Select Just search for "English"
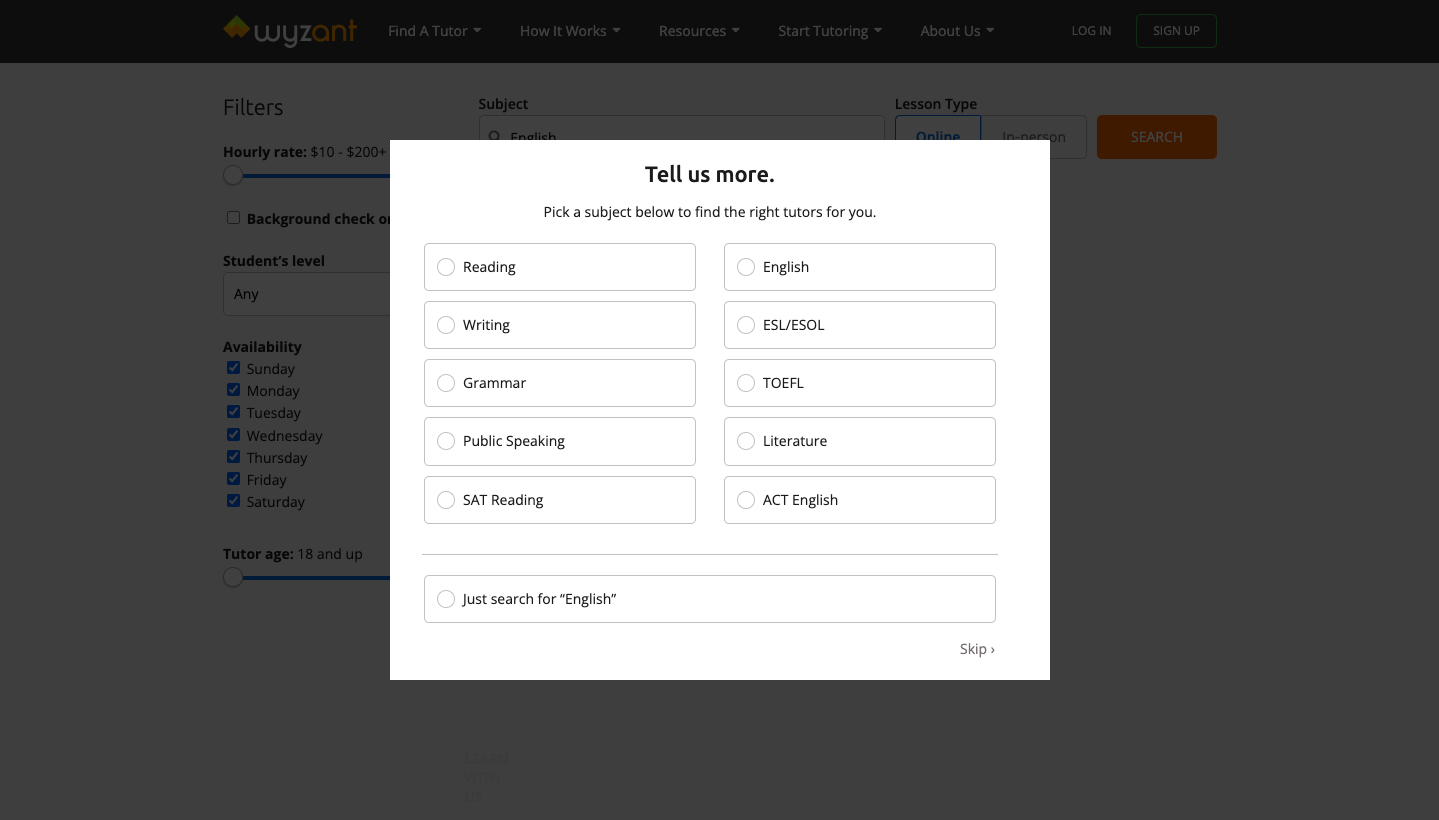This screenshot has height=820, width=1439. [x=446, y=599]
